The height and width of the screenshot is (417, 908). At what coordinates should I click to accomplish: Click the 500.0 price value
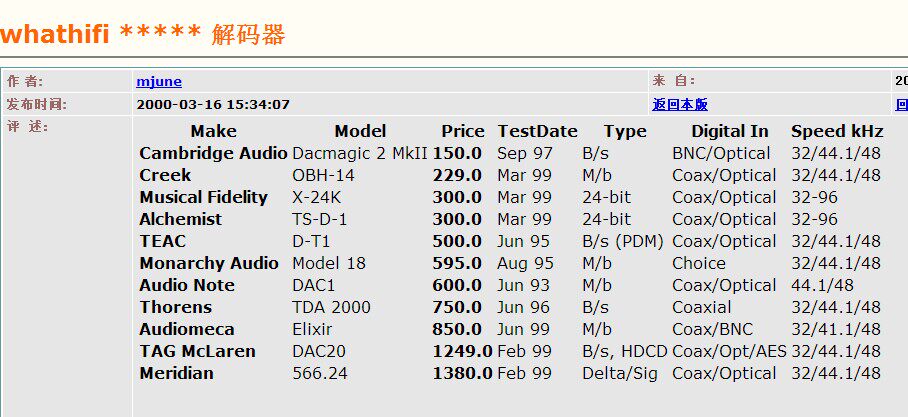[x=457, y=242]
